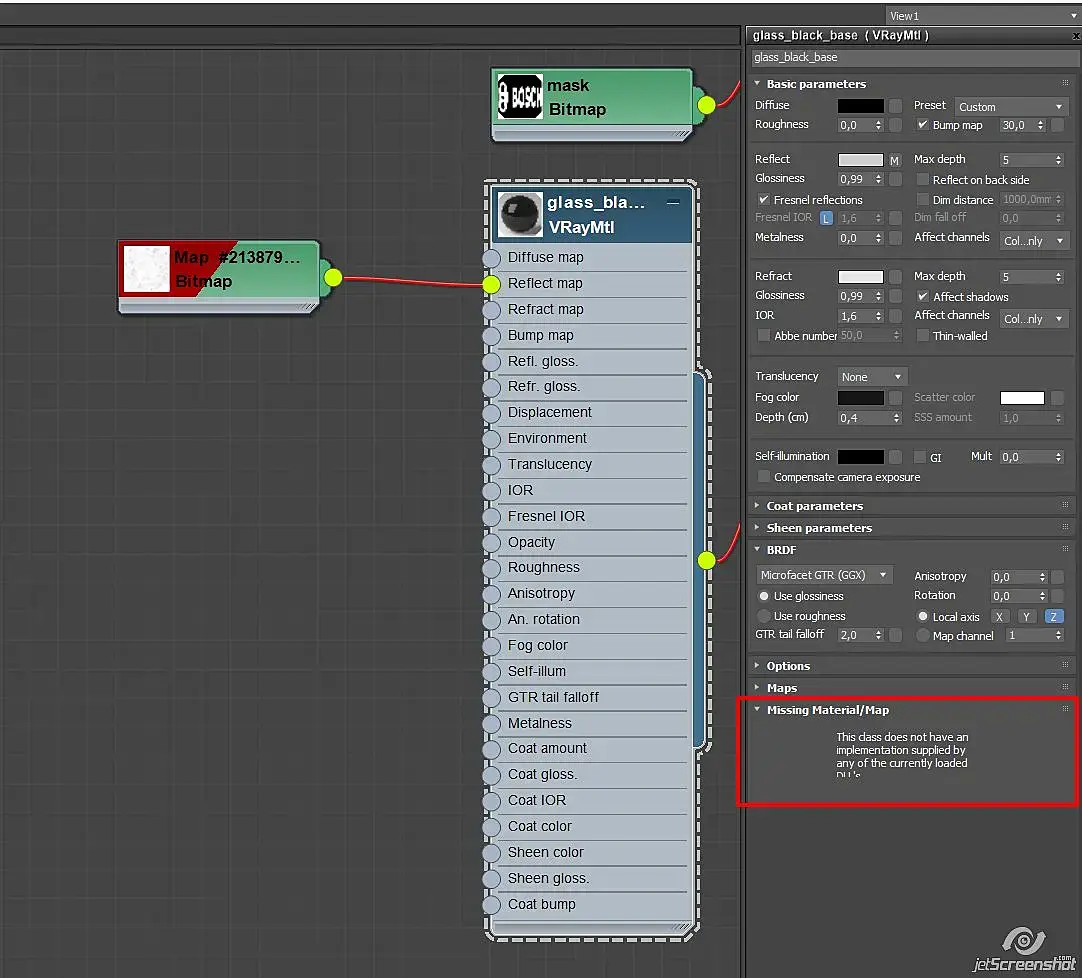The width and height of the screenshot is (1082, 978).
Task: Click the Coat bump input socket
Action: click(x=491, y=905)
